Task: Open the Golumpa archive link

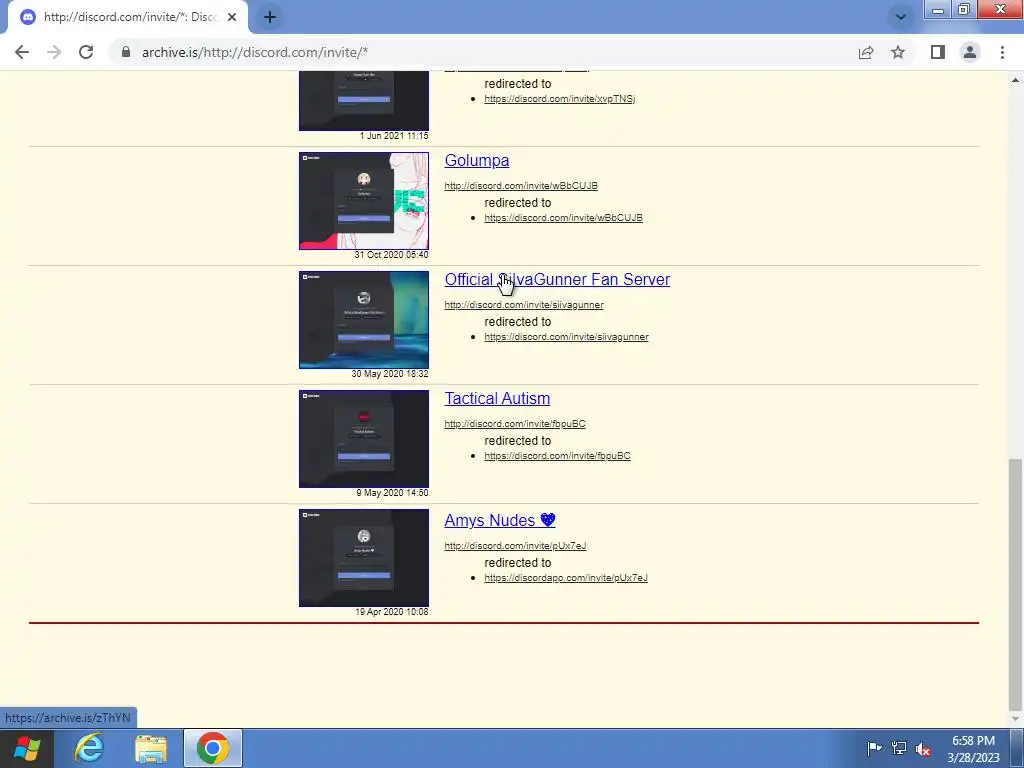Action: 477,161
